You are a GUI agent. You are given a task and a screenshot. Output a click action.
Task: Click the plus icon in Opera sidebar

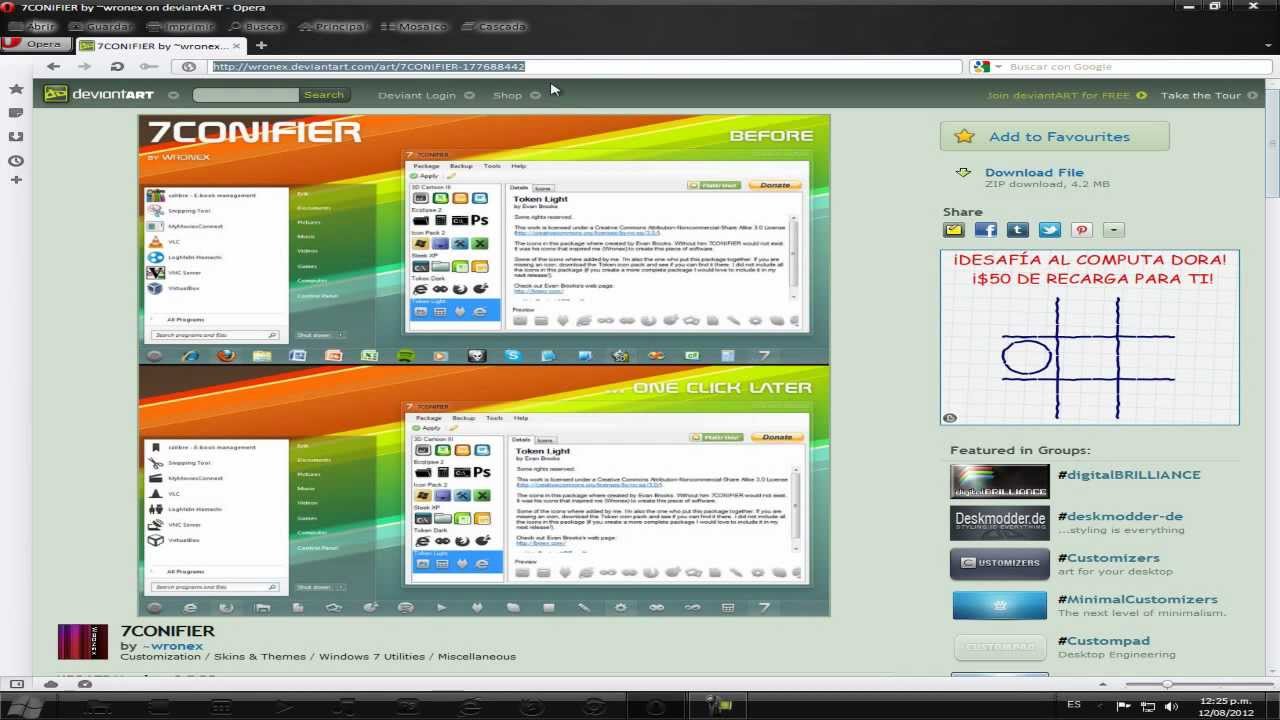[16, 180]
